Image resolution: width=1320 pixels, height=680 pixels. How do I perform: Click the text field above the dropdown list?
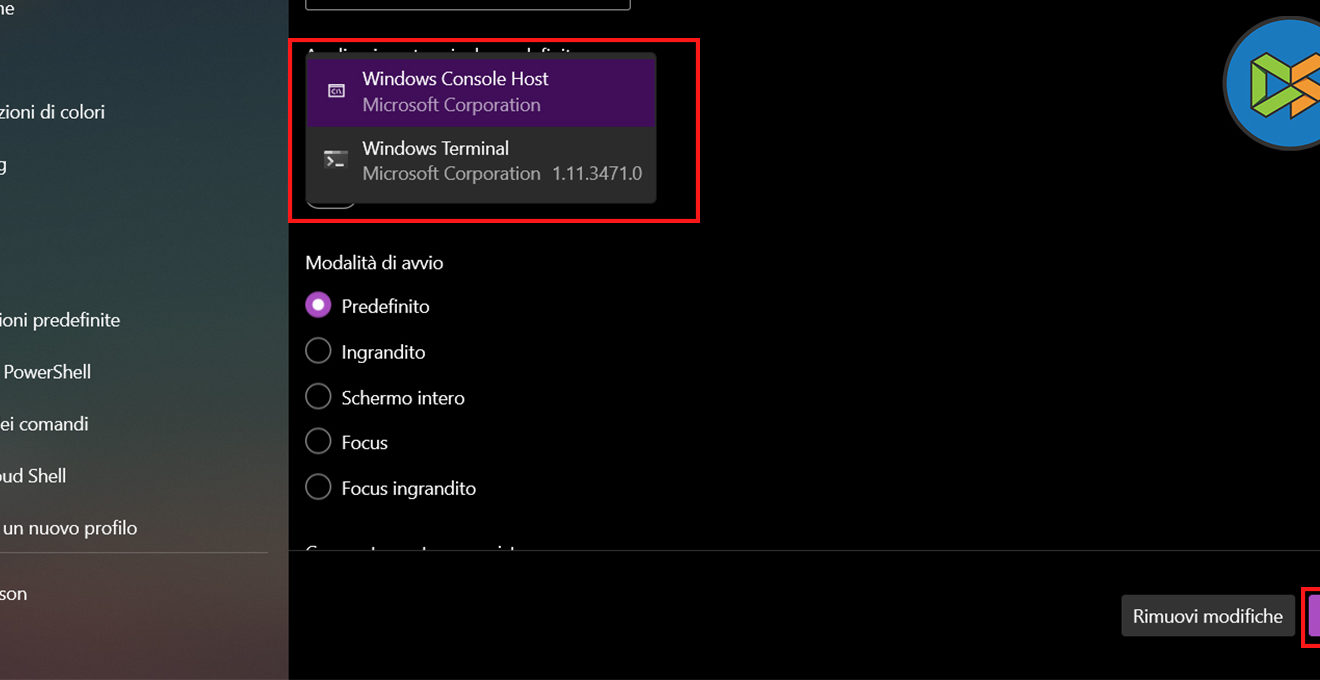click(x=467, y=5)
